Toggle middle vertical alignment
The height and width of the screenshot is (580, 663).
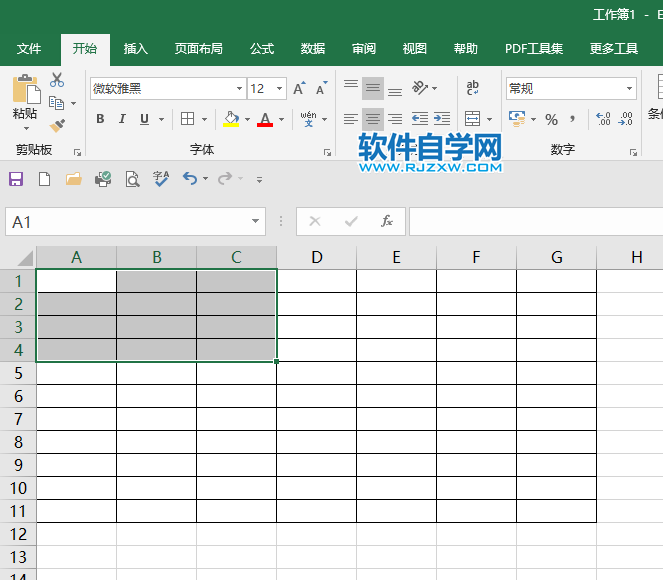click(373, 88)
